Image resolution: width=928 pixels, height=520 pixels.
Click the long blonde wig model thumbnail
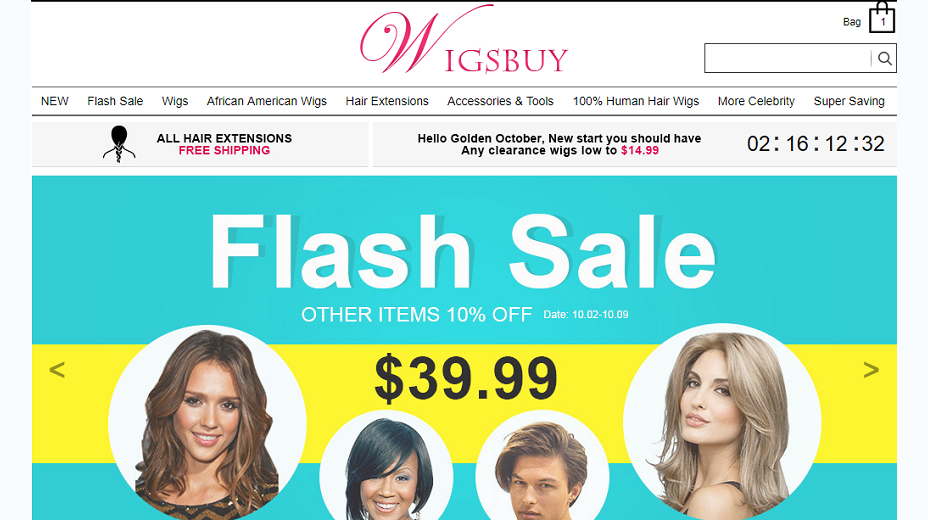point(722,421)
